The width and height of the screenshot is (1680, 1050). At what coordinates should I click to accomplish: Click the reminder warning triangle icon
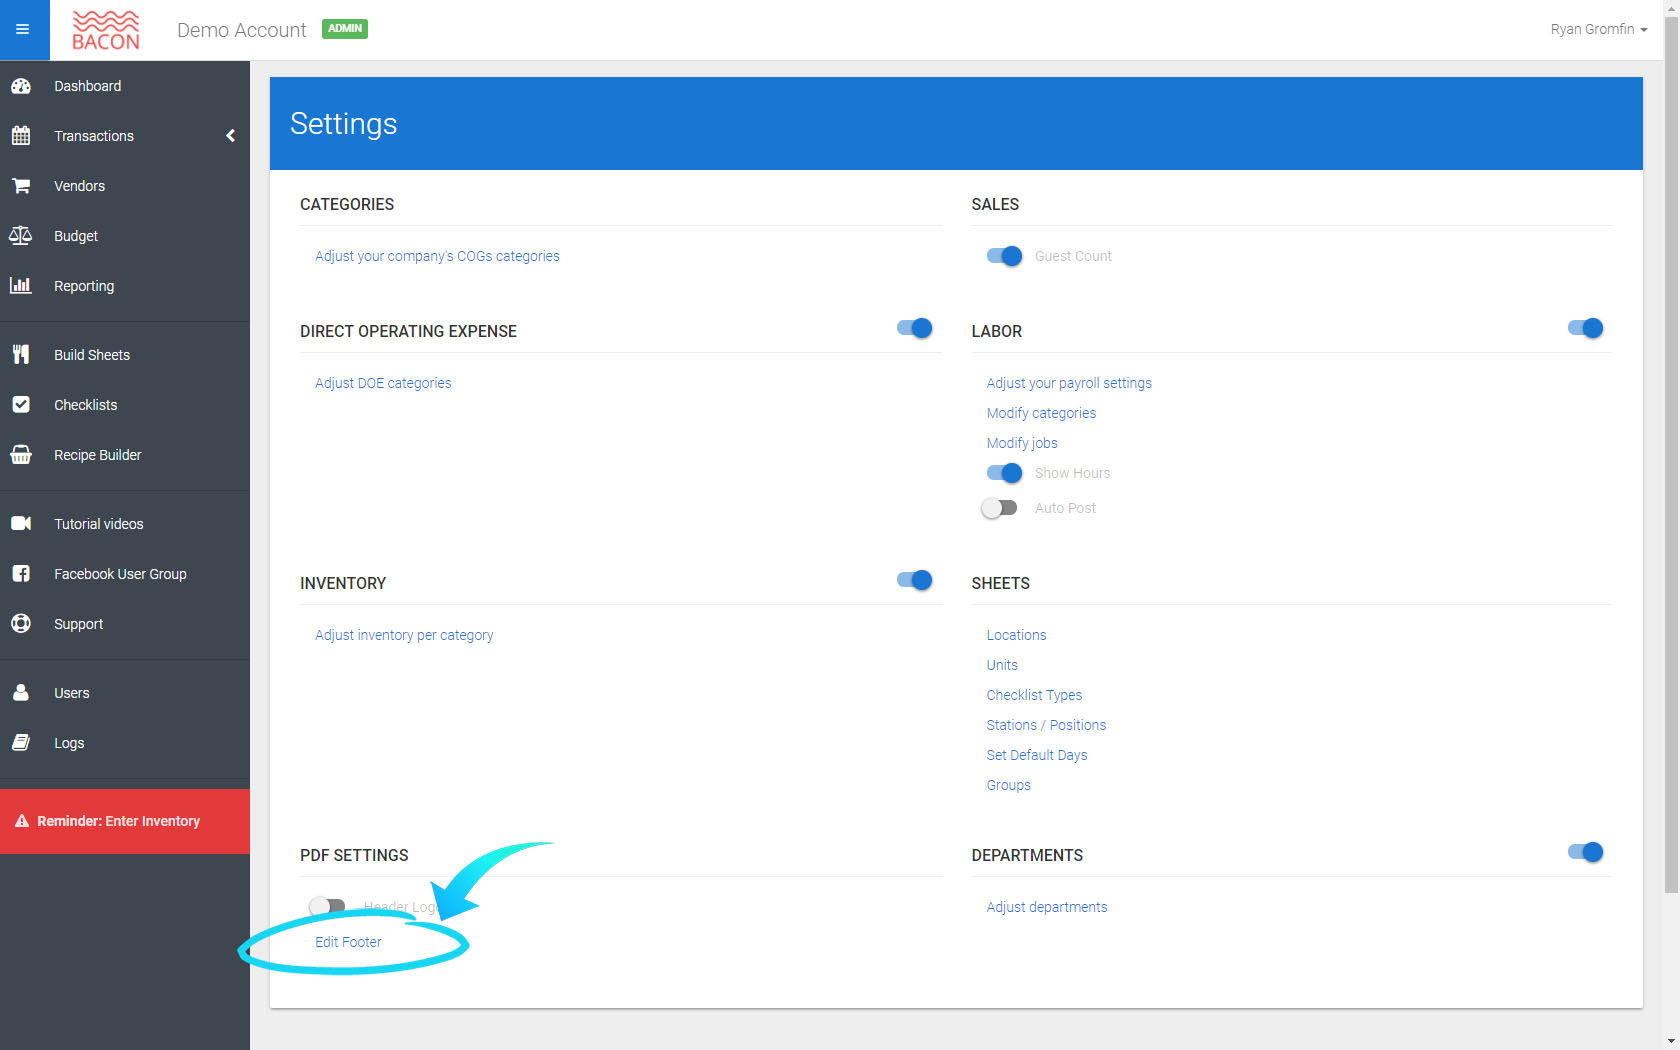pos(22,821)
